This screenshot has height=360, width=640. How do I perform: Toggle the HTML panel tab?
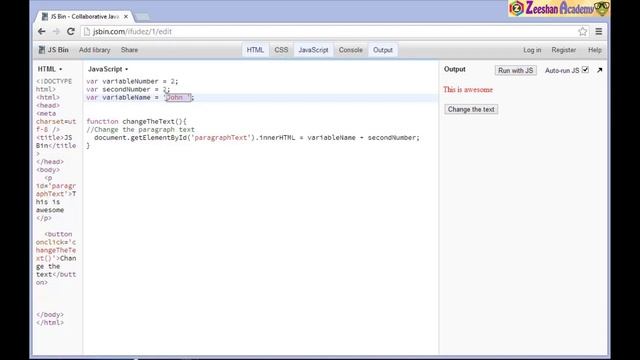pos(255,50)
